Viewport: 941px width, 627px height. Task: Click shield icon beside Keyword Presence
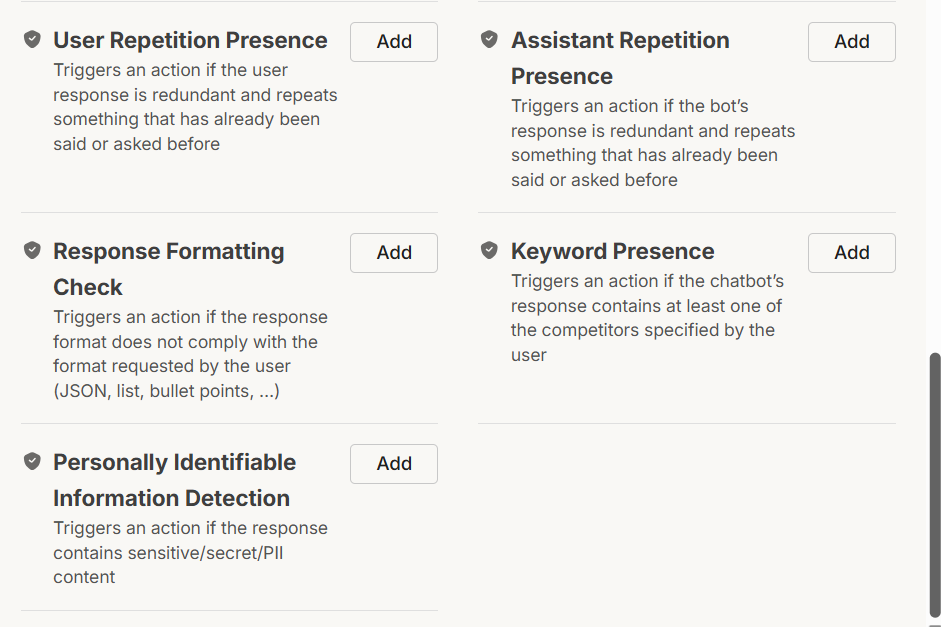[x=489, y=250]
